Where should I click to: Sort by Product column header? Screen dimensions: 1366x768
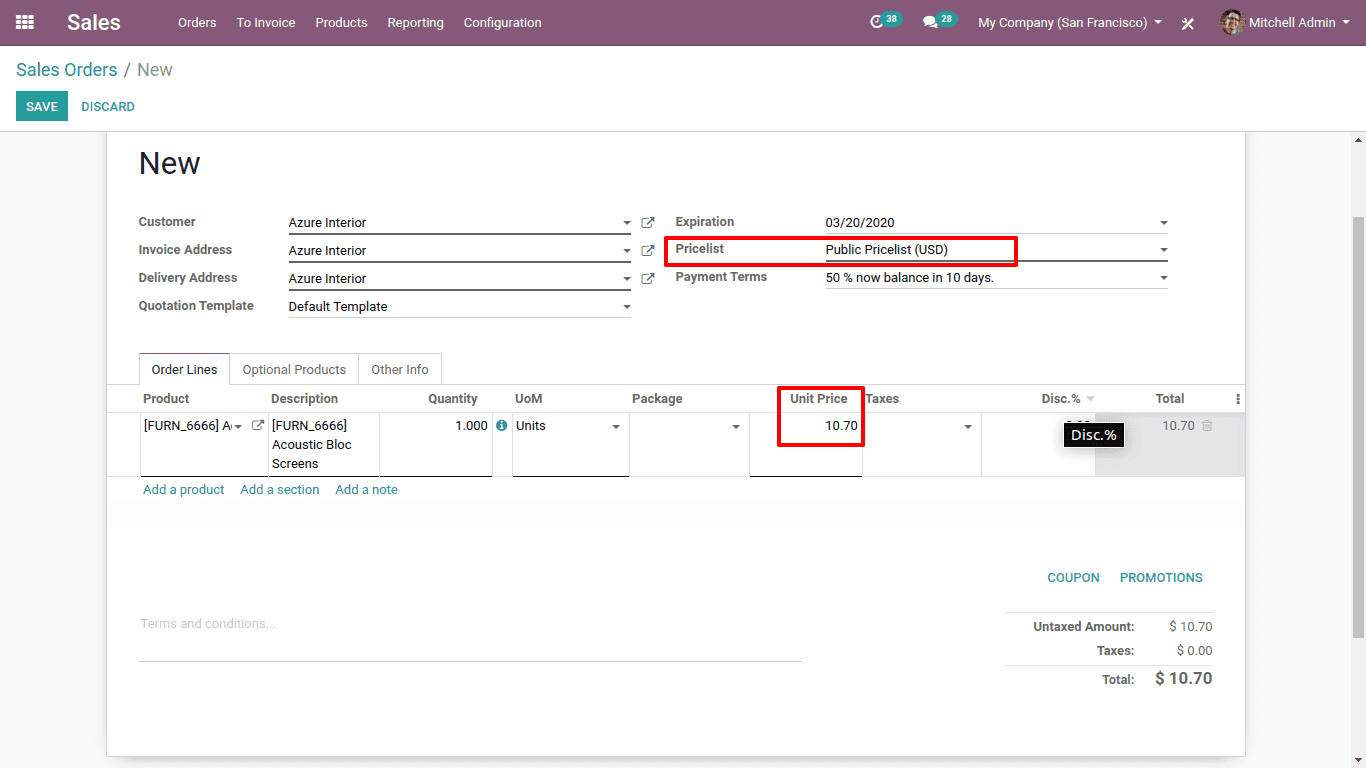[166, 399]
